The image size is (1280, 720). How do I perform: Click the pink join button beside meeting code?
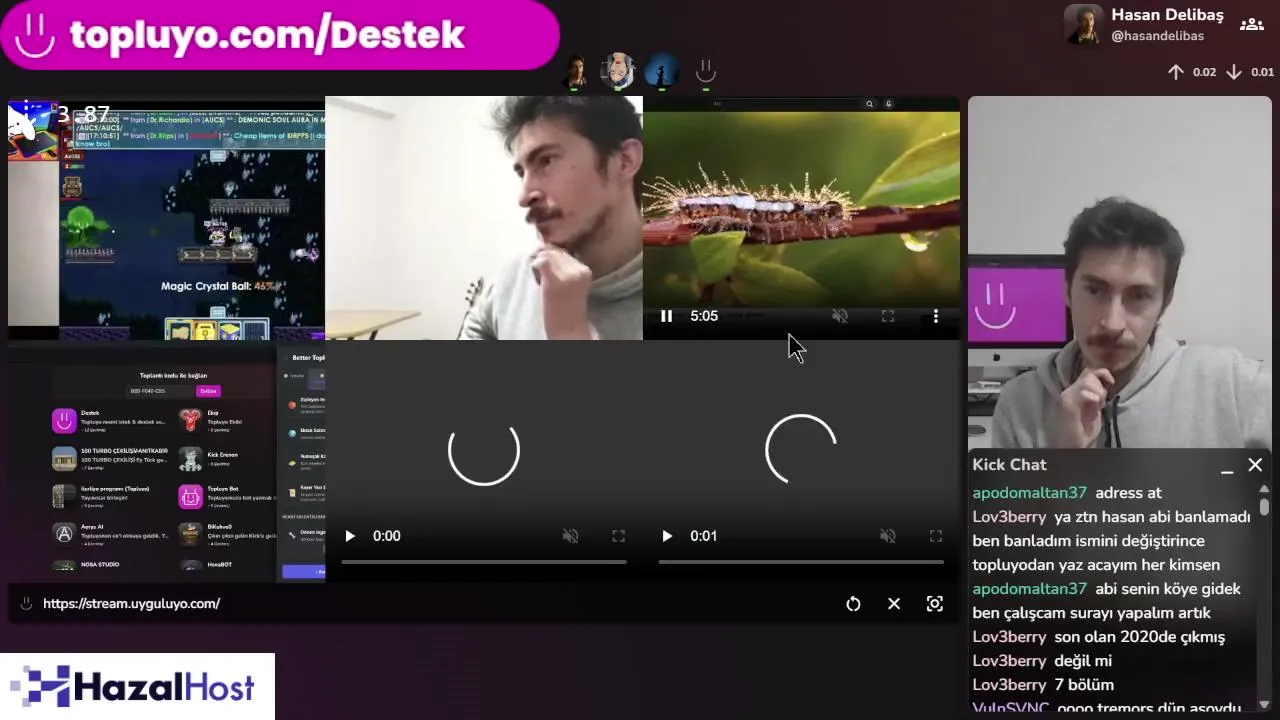(208, 391)
